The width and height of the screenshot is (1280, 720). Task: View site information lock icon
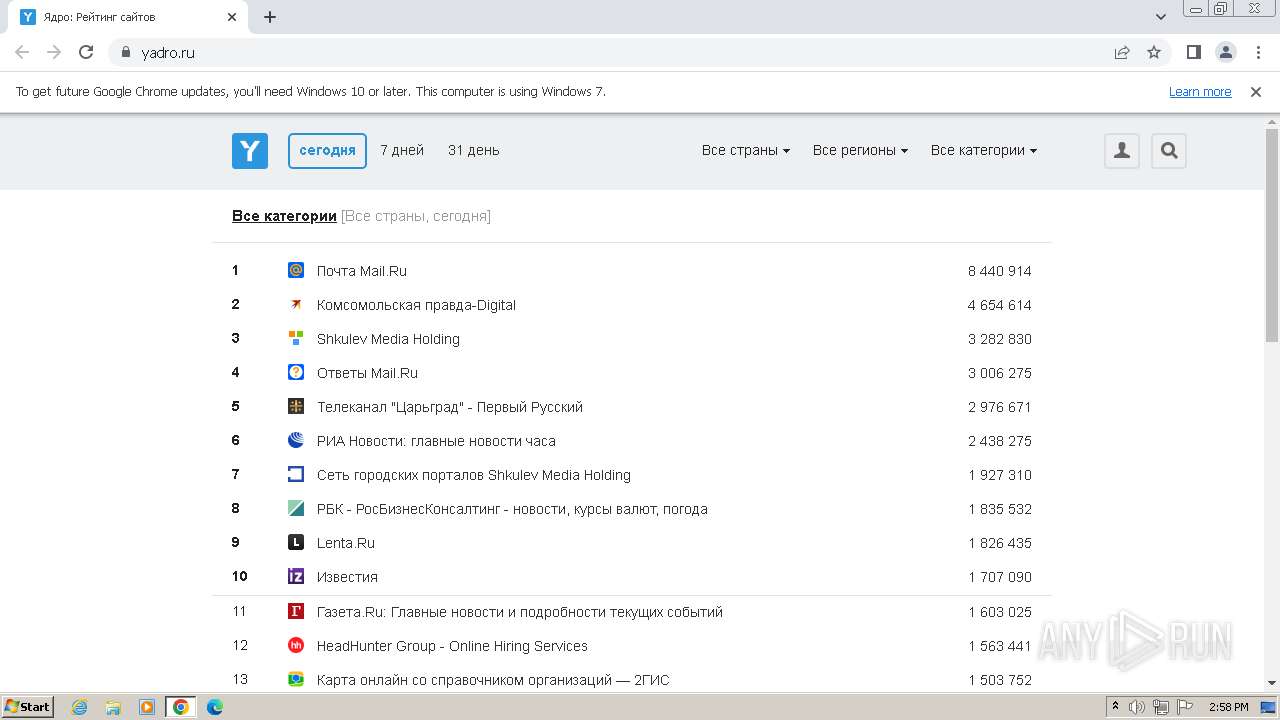tap(126, 52)
